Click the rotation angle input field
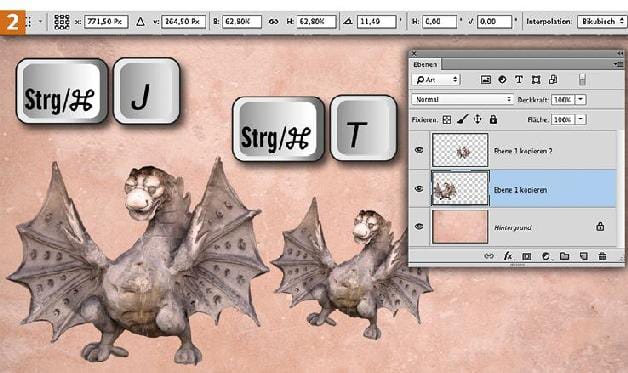Viewport: 628px width, 373px height. 376,21
